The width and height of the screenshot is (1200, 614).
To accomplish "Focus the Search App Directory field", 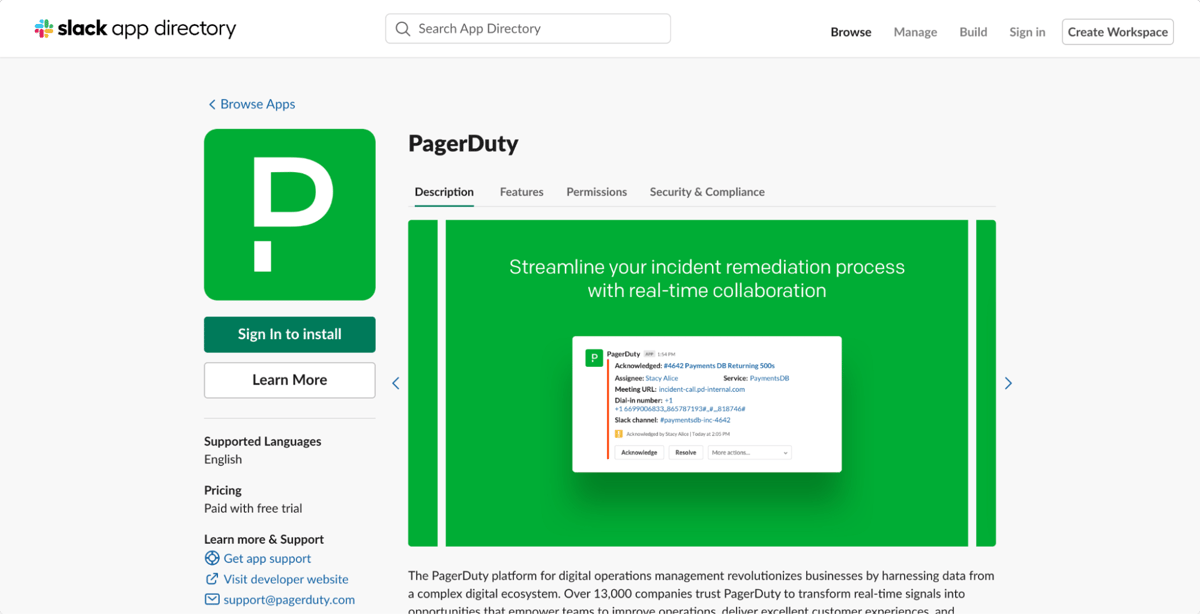I will (x=528, y=29).
